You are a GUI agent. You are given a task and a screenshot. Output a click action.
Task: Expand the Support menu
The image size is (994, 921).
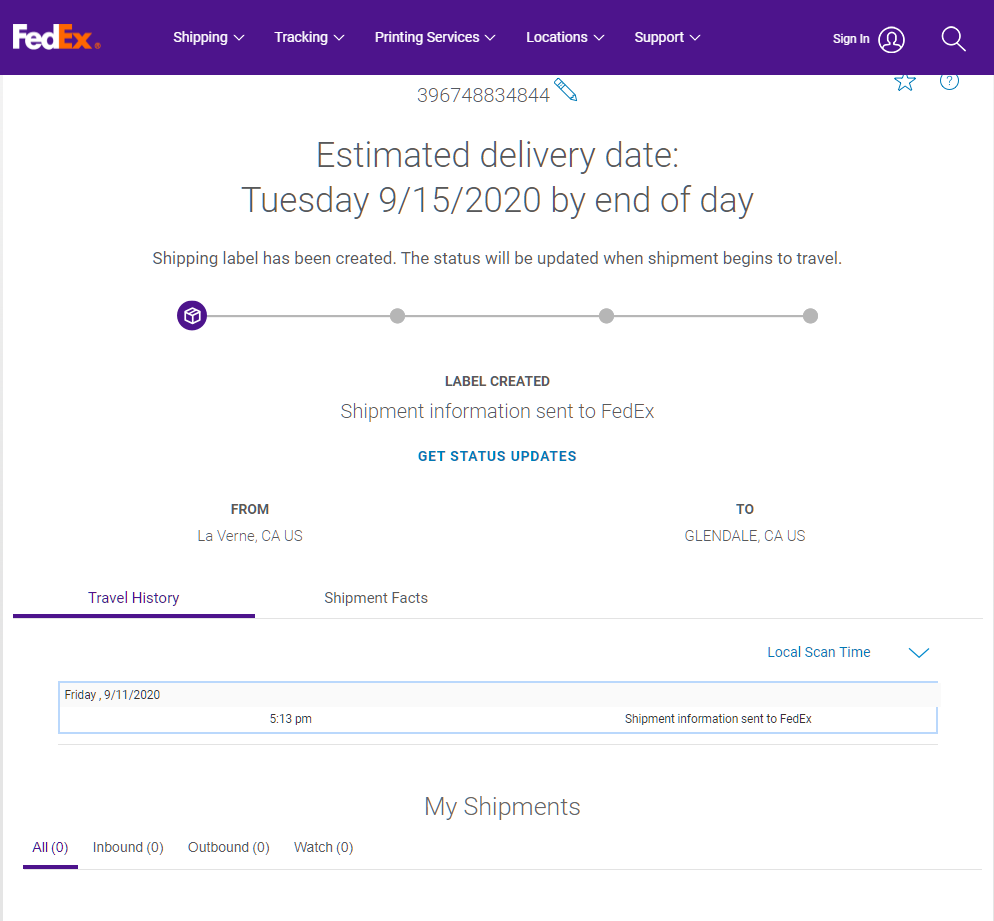tap(667, 38)
